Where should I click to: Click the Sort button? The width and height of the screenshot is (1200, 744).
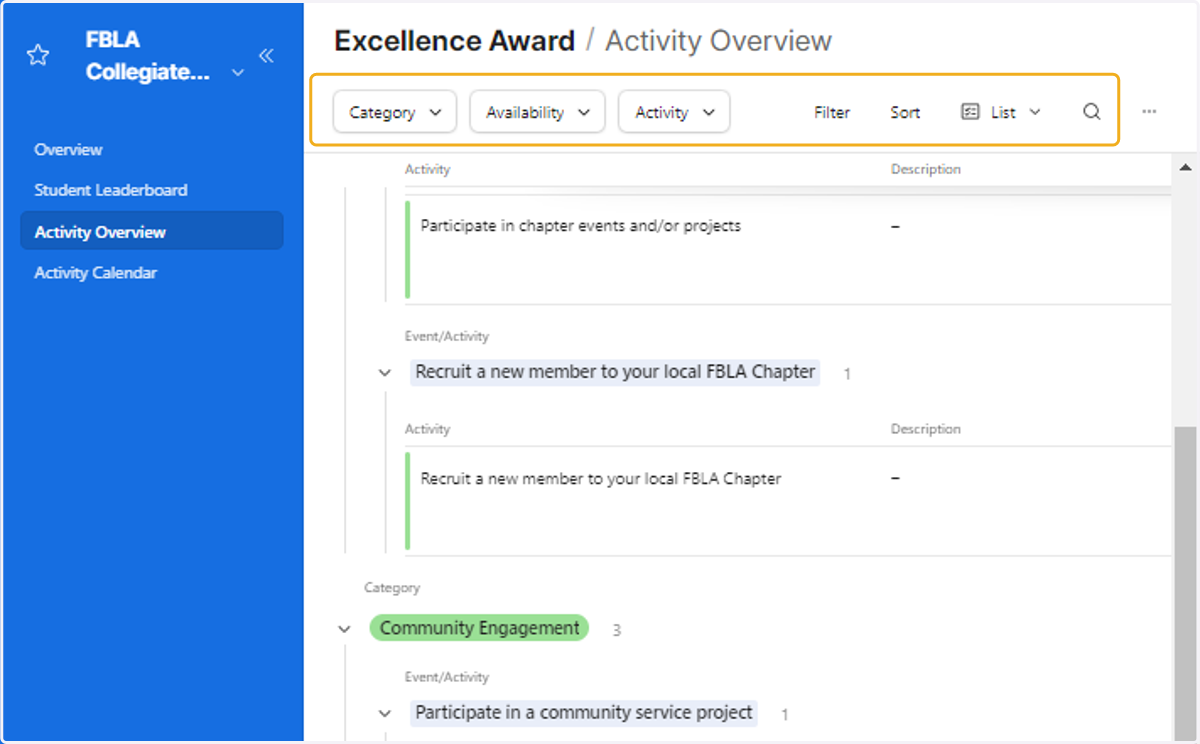(x=905, y=112)
